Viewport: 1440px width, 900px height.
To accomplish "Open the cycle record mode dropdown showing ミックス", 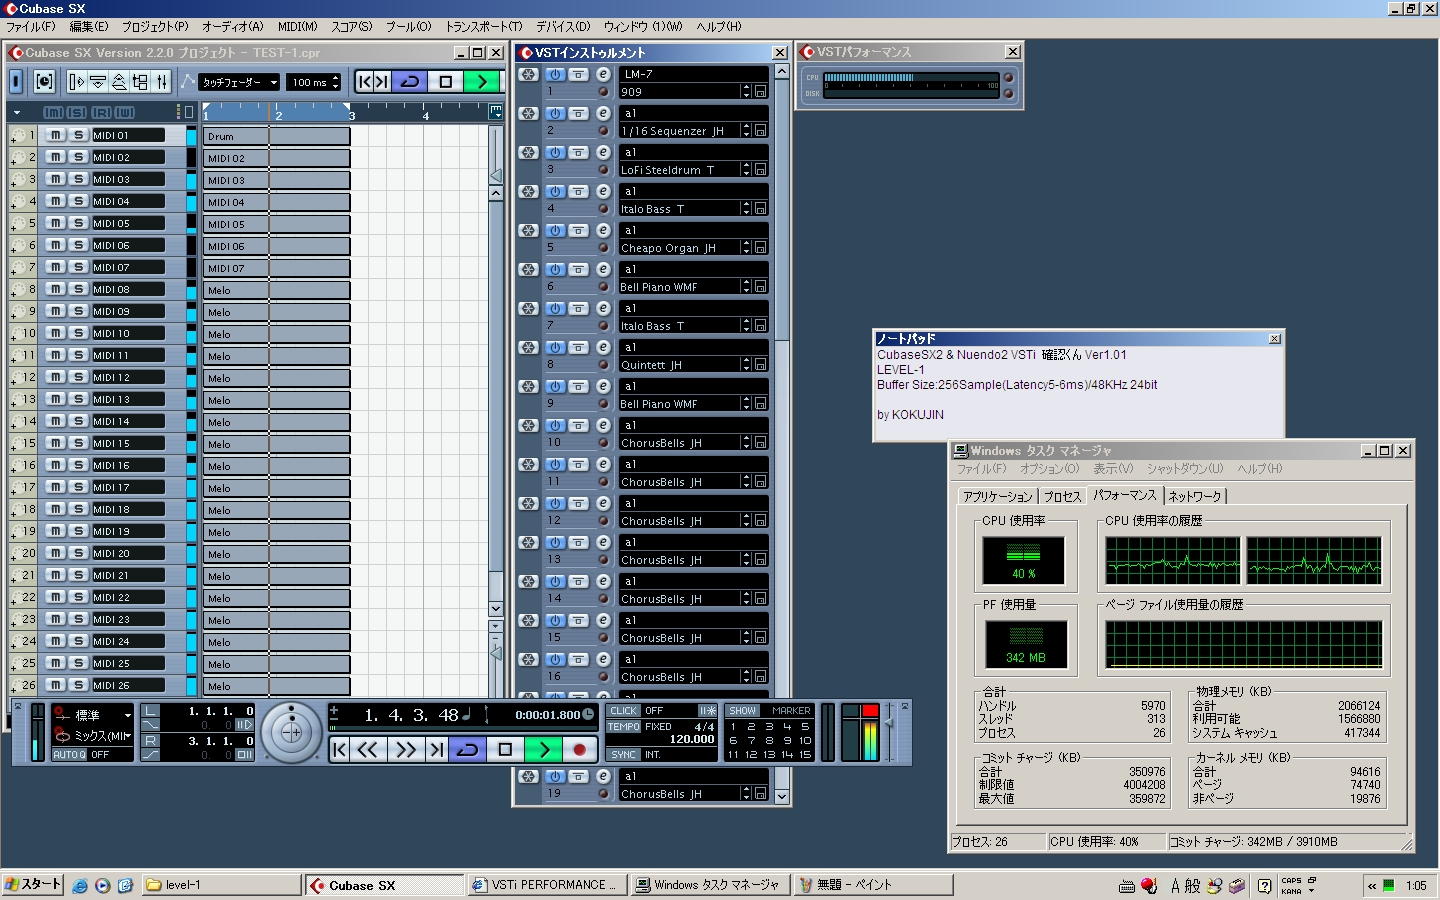I will click(x=127, y=735).
